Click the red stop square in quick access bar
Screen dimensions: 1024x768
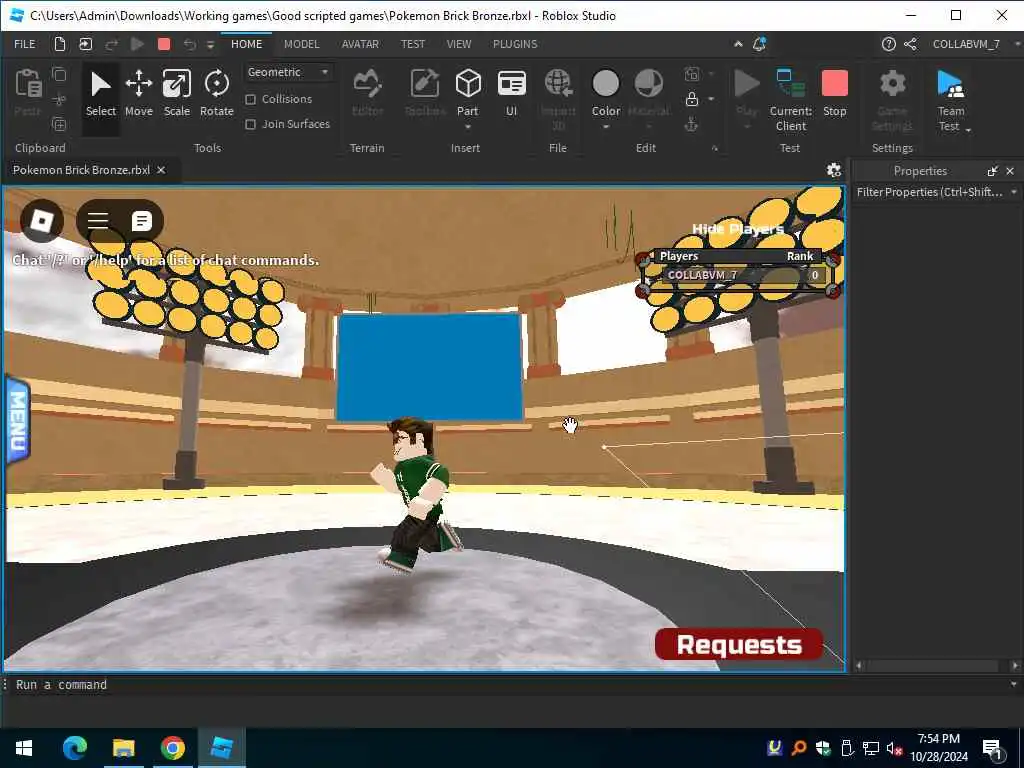coord(164,44)
